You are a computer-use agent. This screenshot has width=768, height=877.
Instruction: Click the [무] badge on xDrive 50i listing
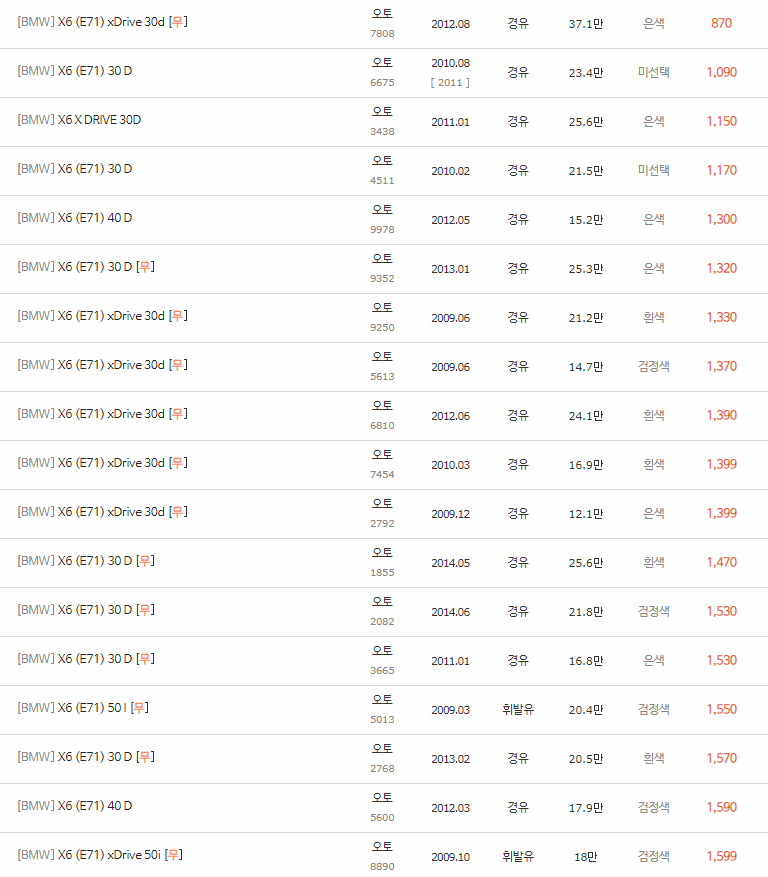coord(173,855)
